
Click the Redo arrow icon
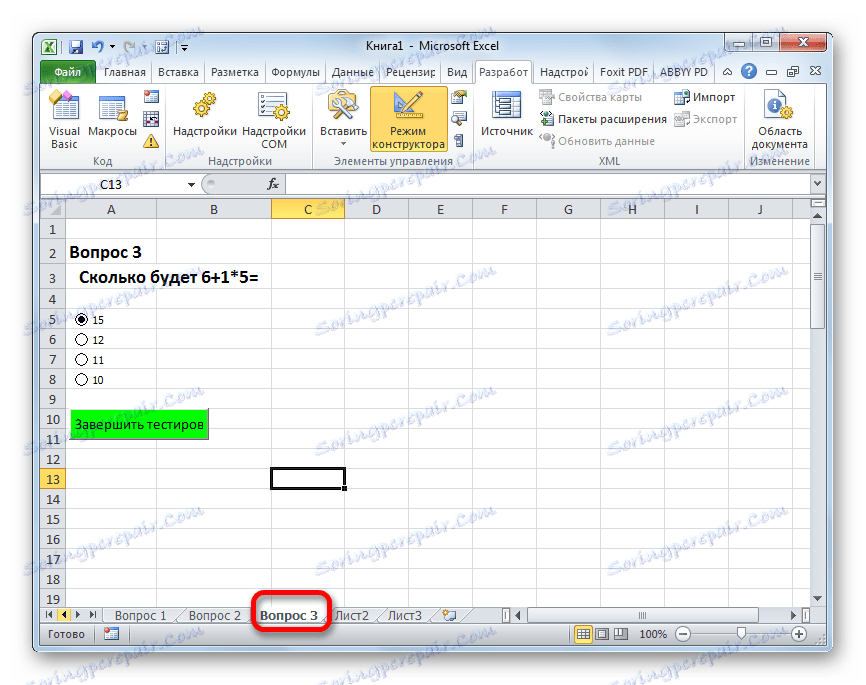pos(130,47)
